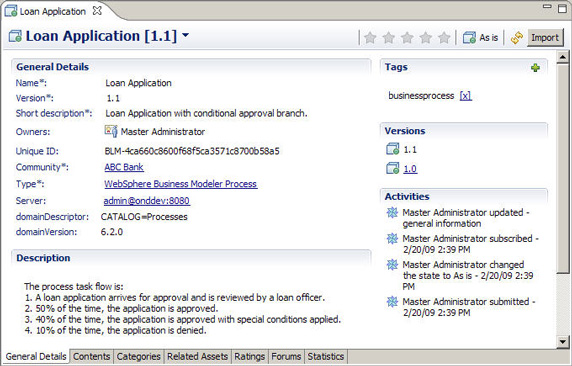The width and height of the screenshot is (572, 366).
Task: Click the activity icon for Master Administrator submitted
Action: (392, 301)
